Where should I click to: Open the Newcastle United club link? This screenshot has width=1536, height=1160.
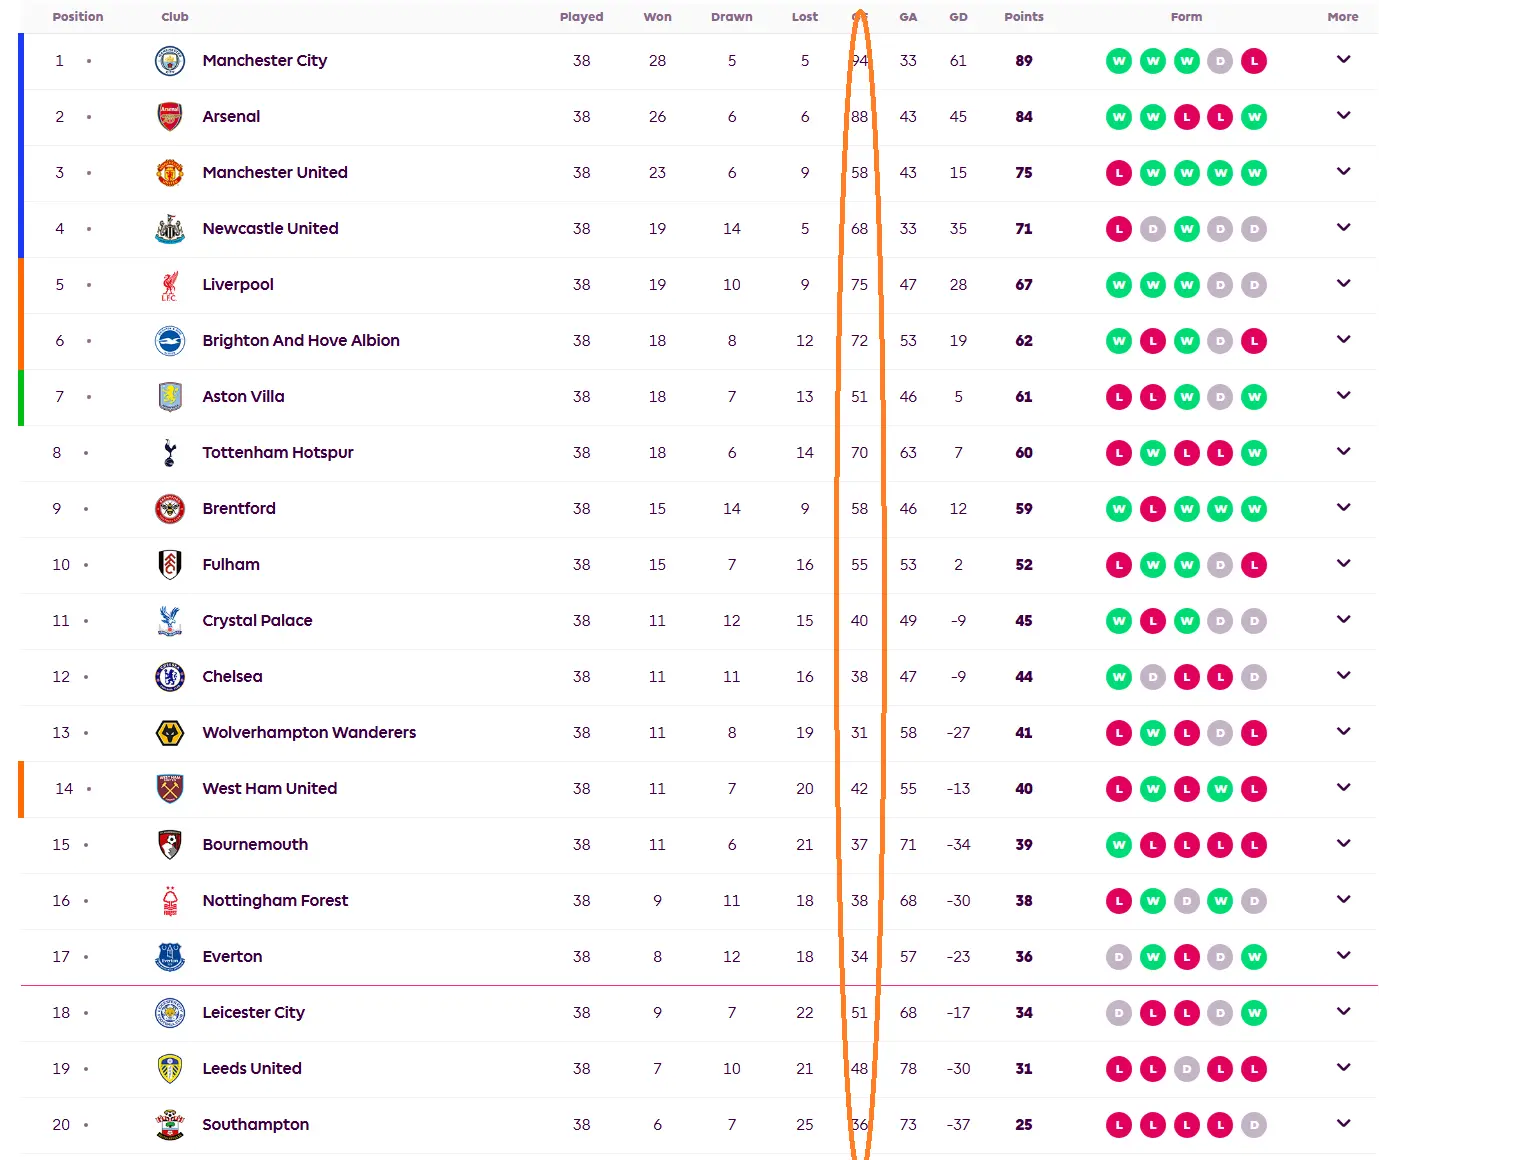270,229
